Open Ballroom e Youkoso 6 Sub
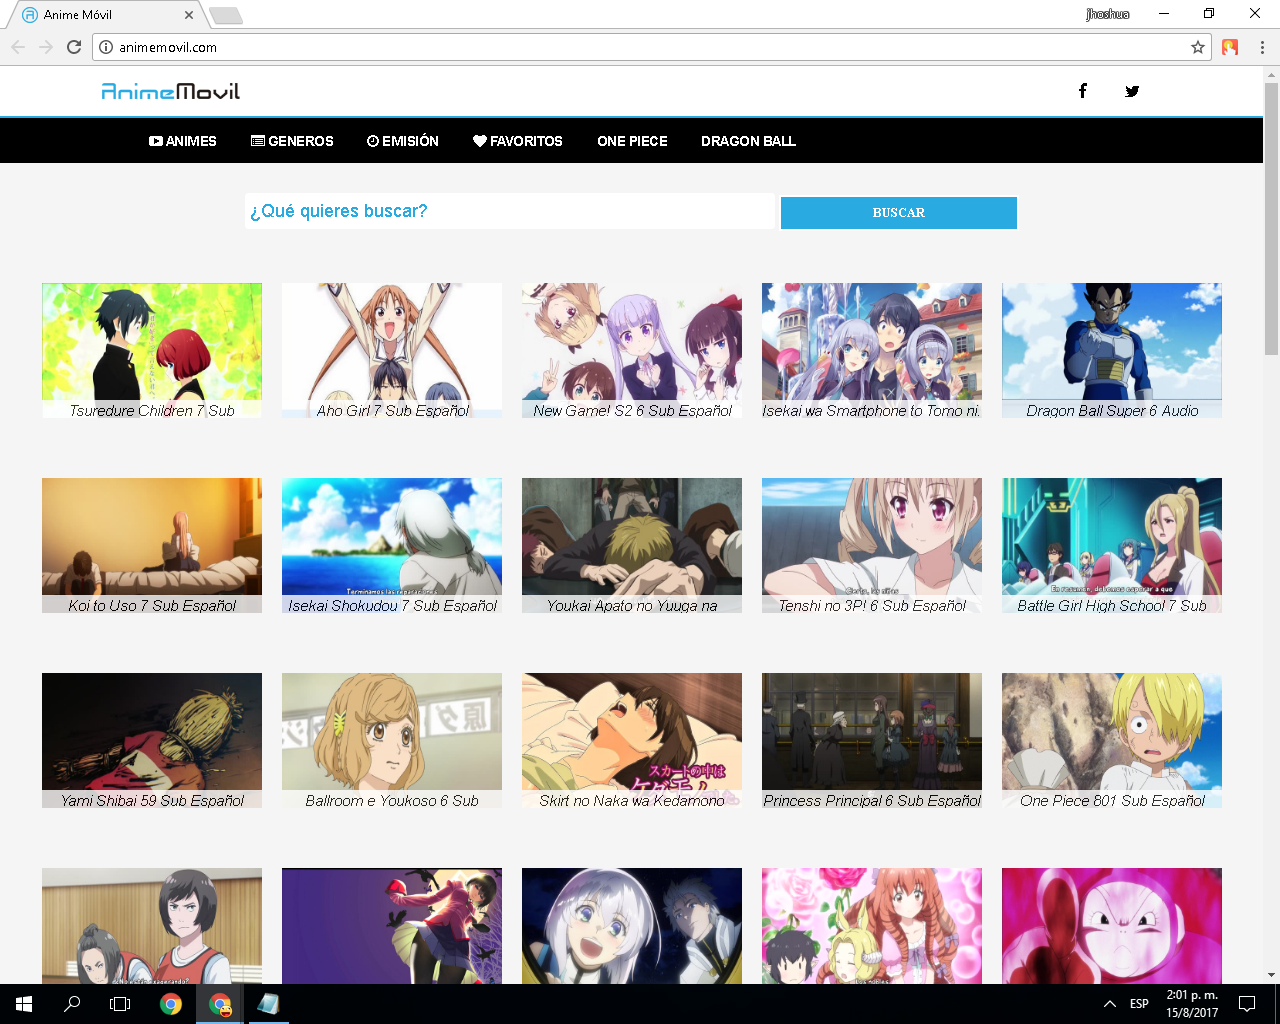 coord(392,740)
